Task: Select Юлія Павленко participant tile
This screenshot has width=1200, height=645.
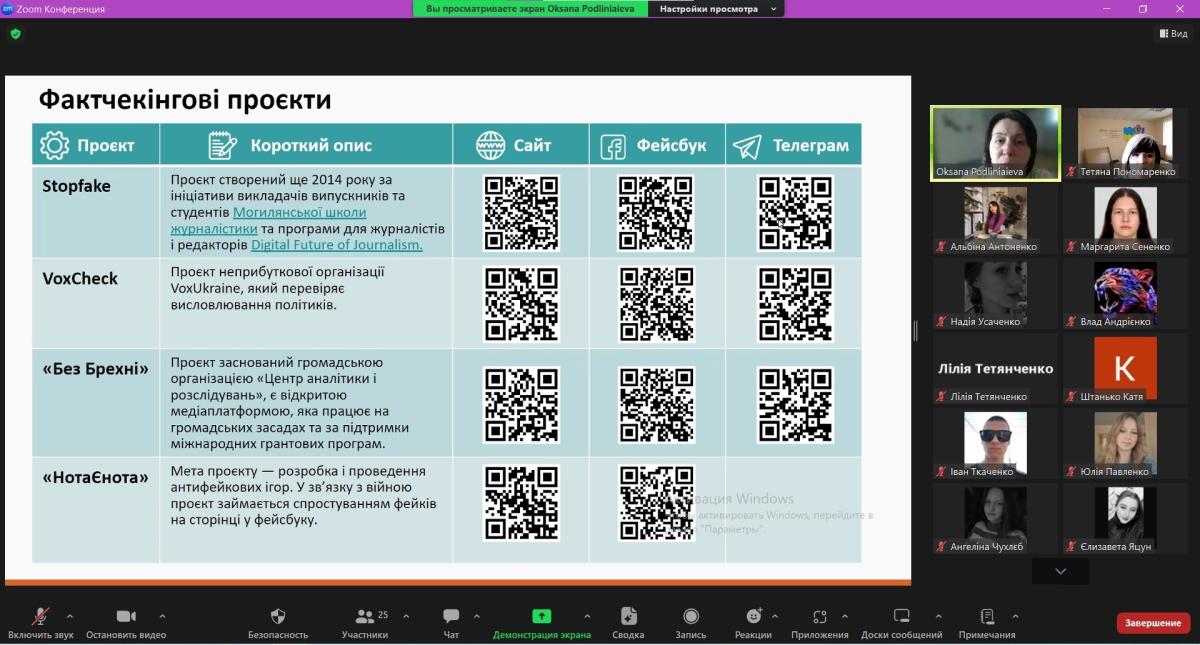Action: pyautogui.click(x=1125, y=444)
